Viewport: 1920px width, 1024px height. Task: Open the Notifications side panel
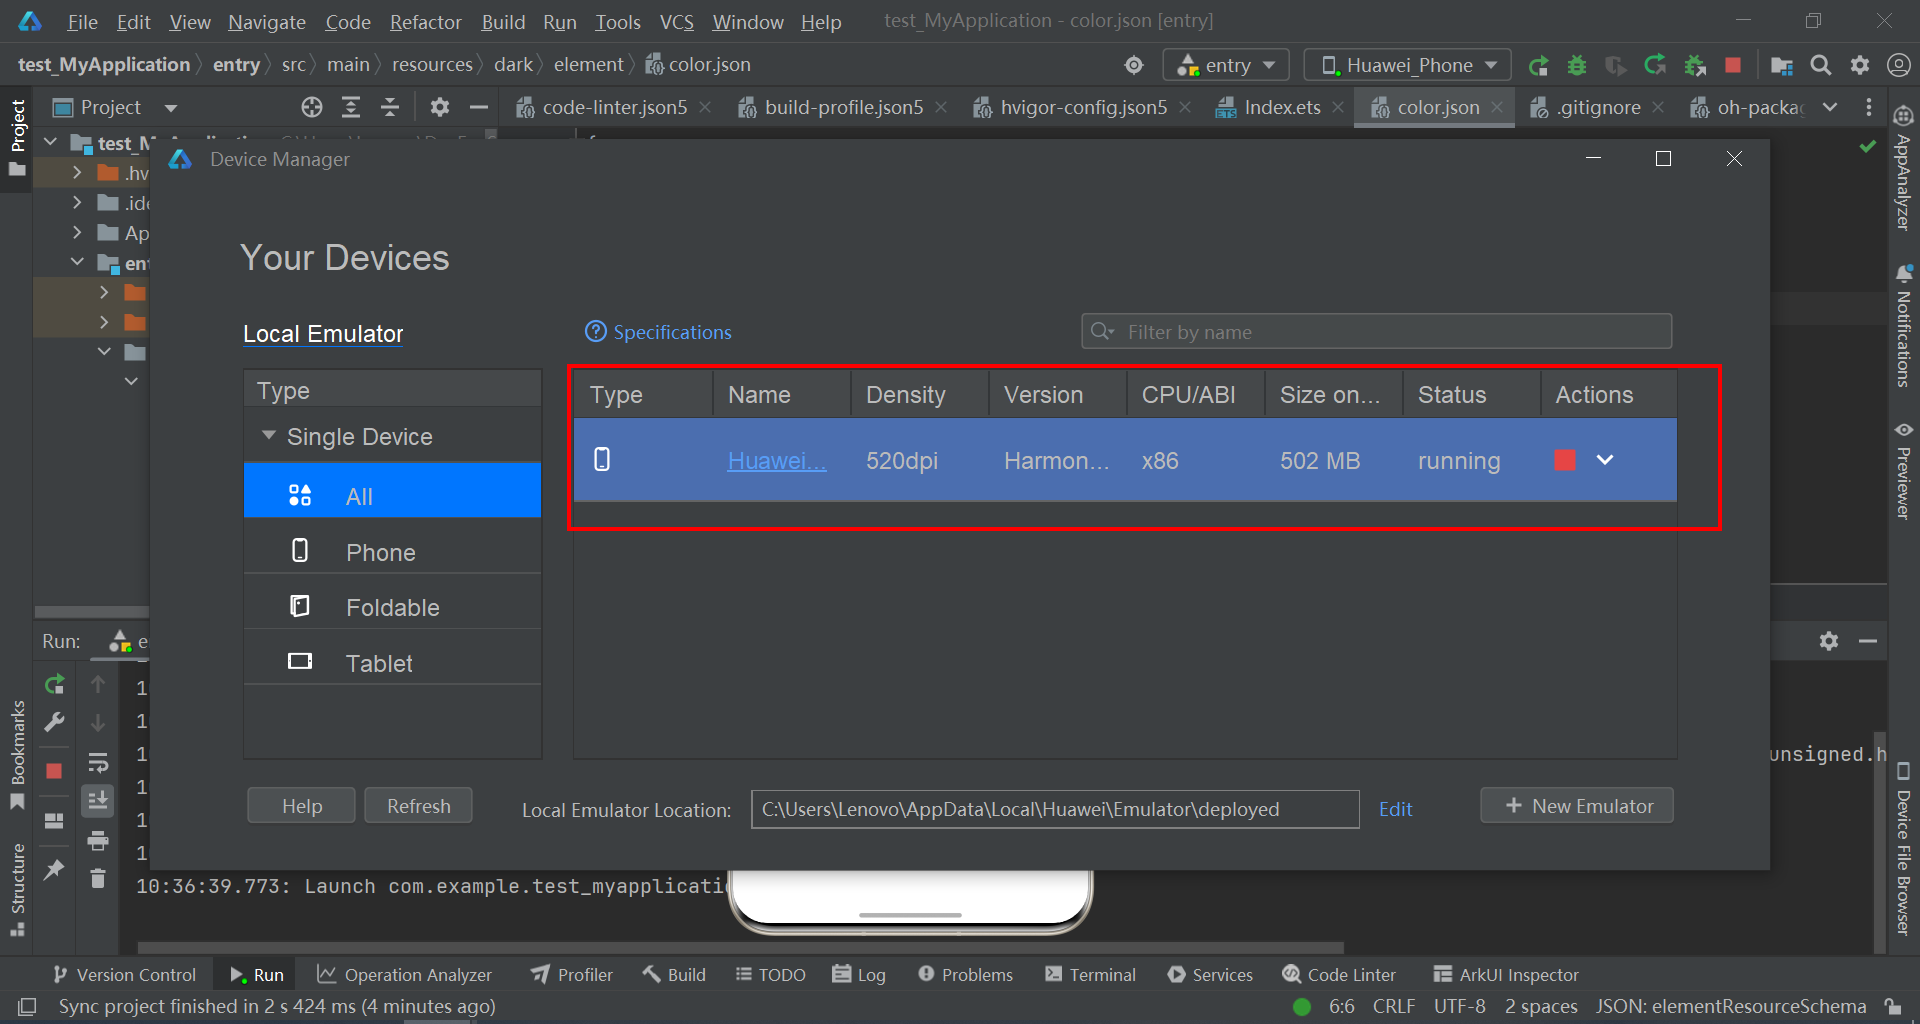click(1903, 326)
